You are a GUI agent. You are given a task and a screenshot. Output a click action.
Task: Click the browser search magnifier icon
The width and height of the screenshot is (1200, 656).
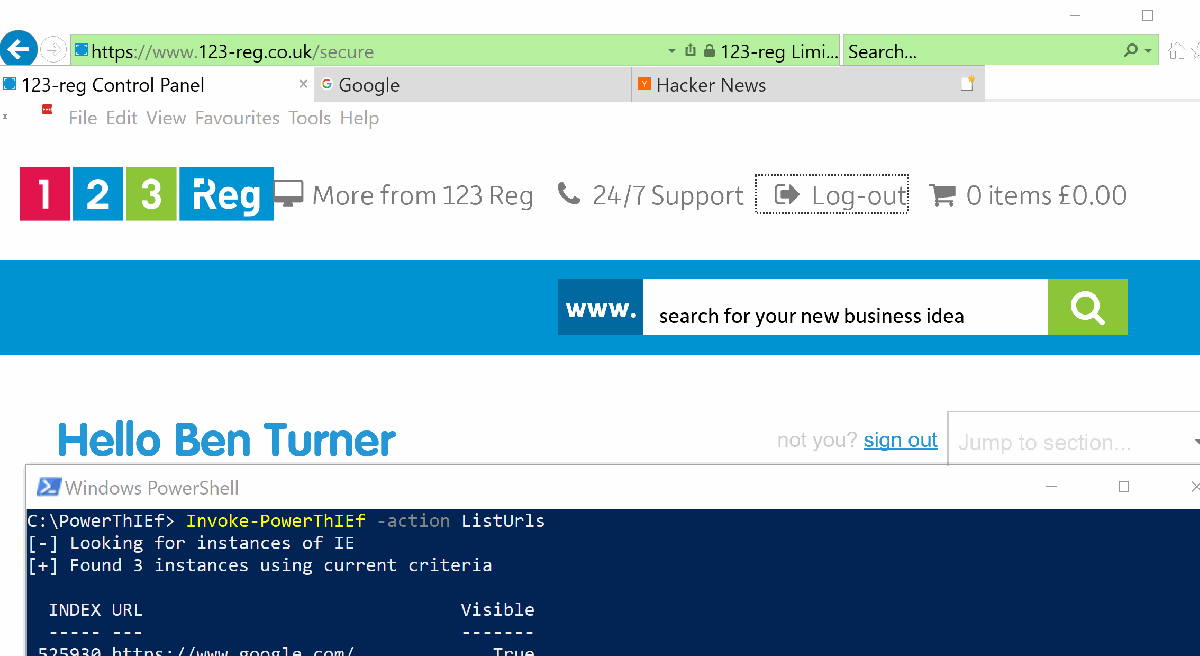[x=1130, y=51]
